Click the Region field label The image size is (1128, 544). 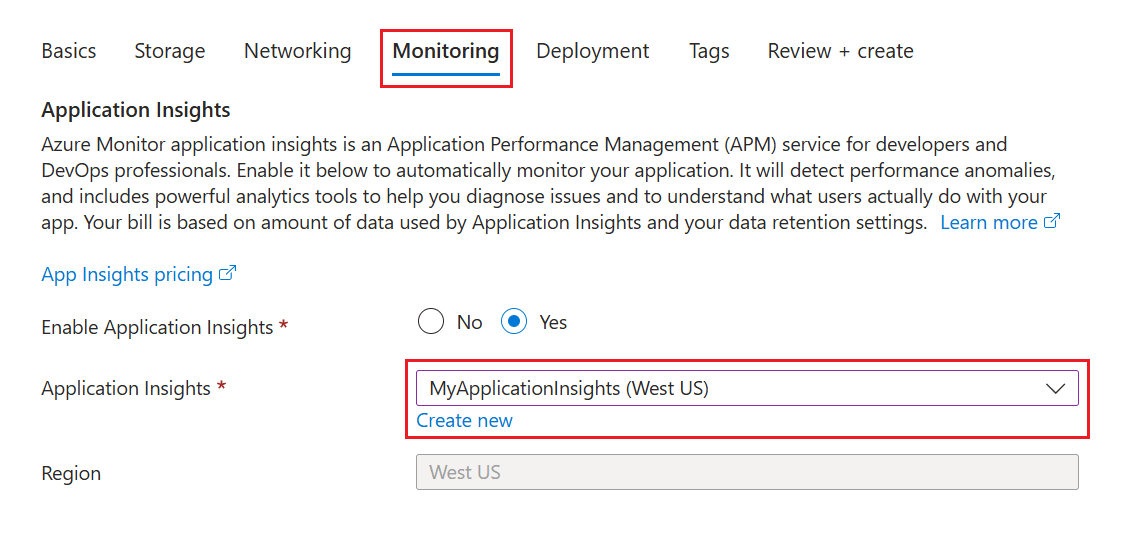71,473
